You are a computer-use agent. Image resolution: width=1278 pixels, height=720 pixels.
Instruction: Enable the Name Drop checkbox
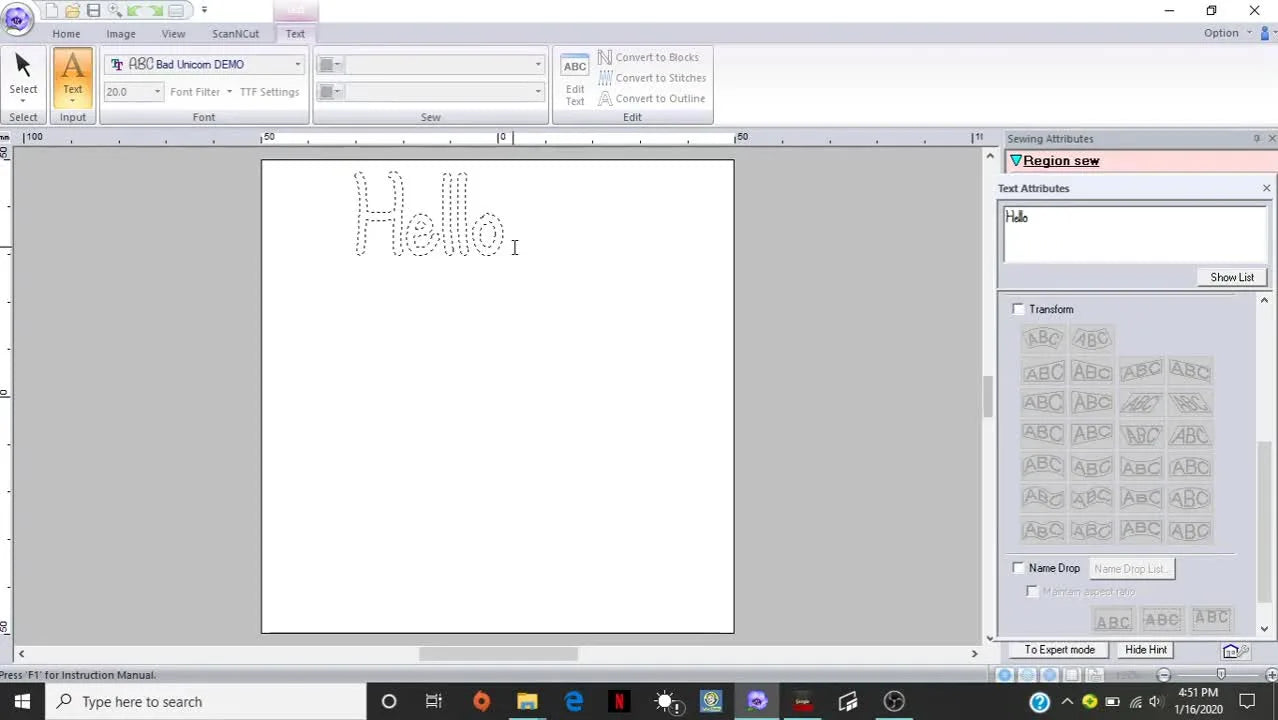[1018, 567]
